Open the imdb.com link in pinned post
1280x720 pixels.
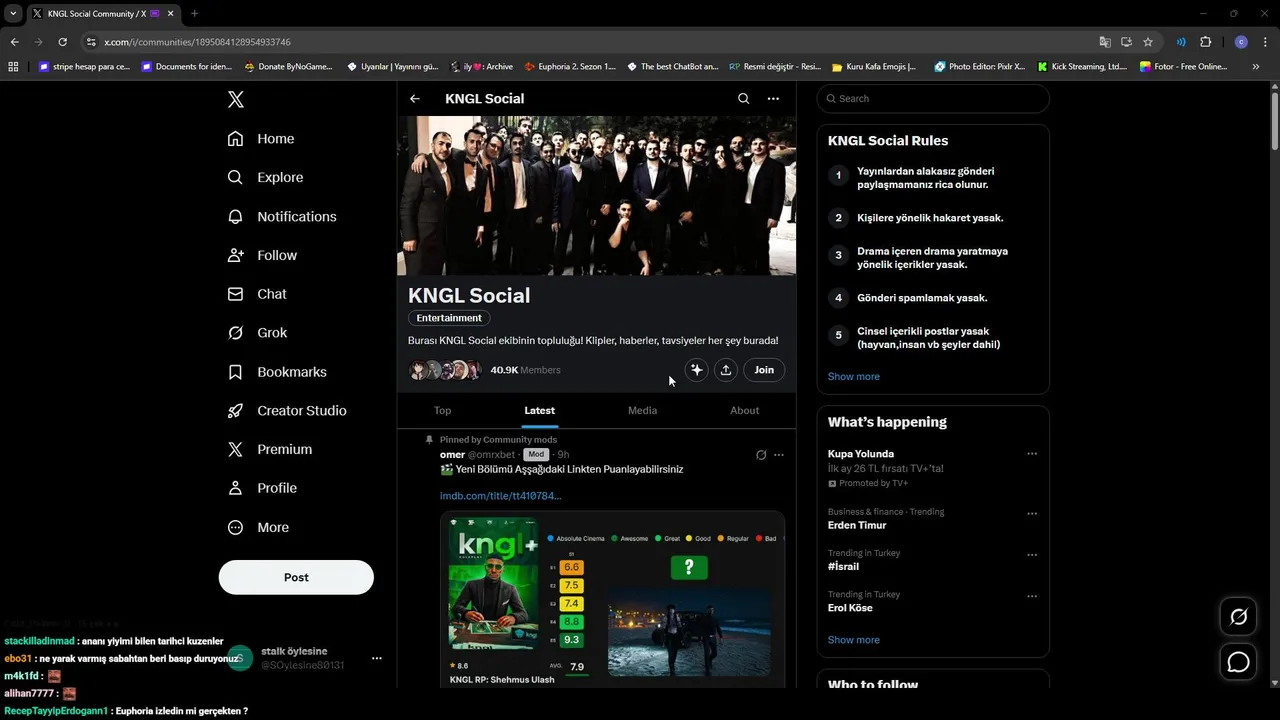[x=501, y=496]
